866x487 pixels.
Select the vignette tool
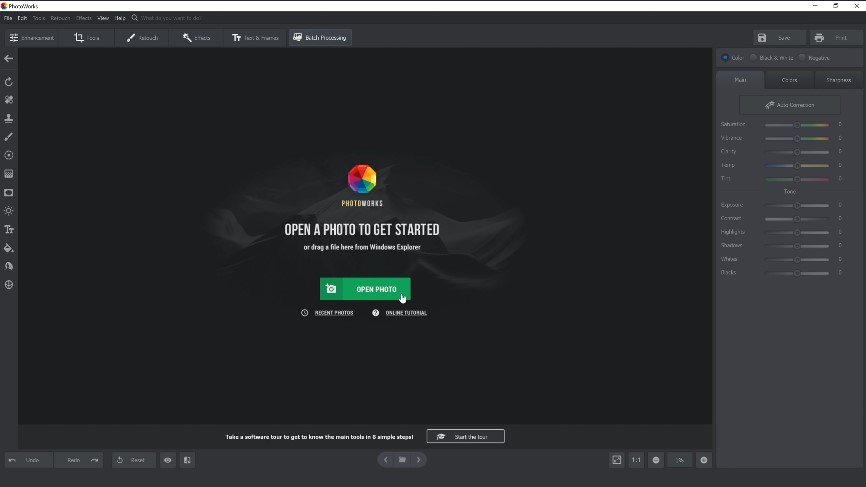coord(9,193)
